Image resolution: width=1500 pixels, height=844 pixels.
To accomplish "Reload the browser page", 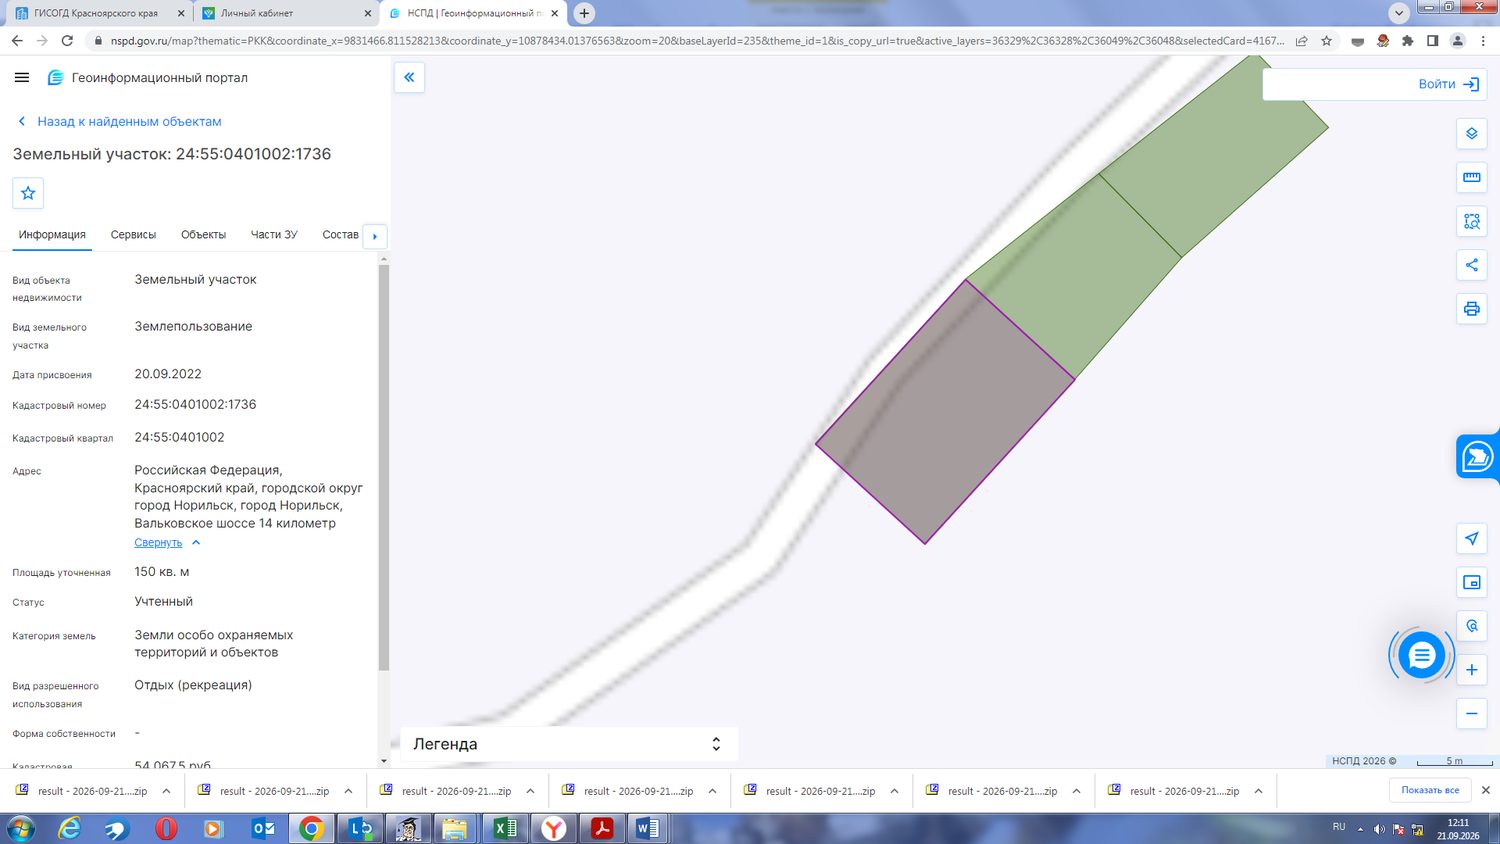I will [67, 41].
